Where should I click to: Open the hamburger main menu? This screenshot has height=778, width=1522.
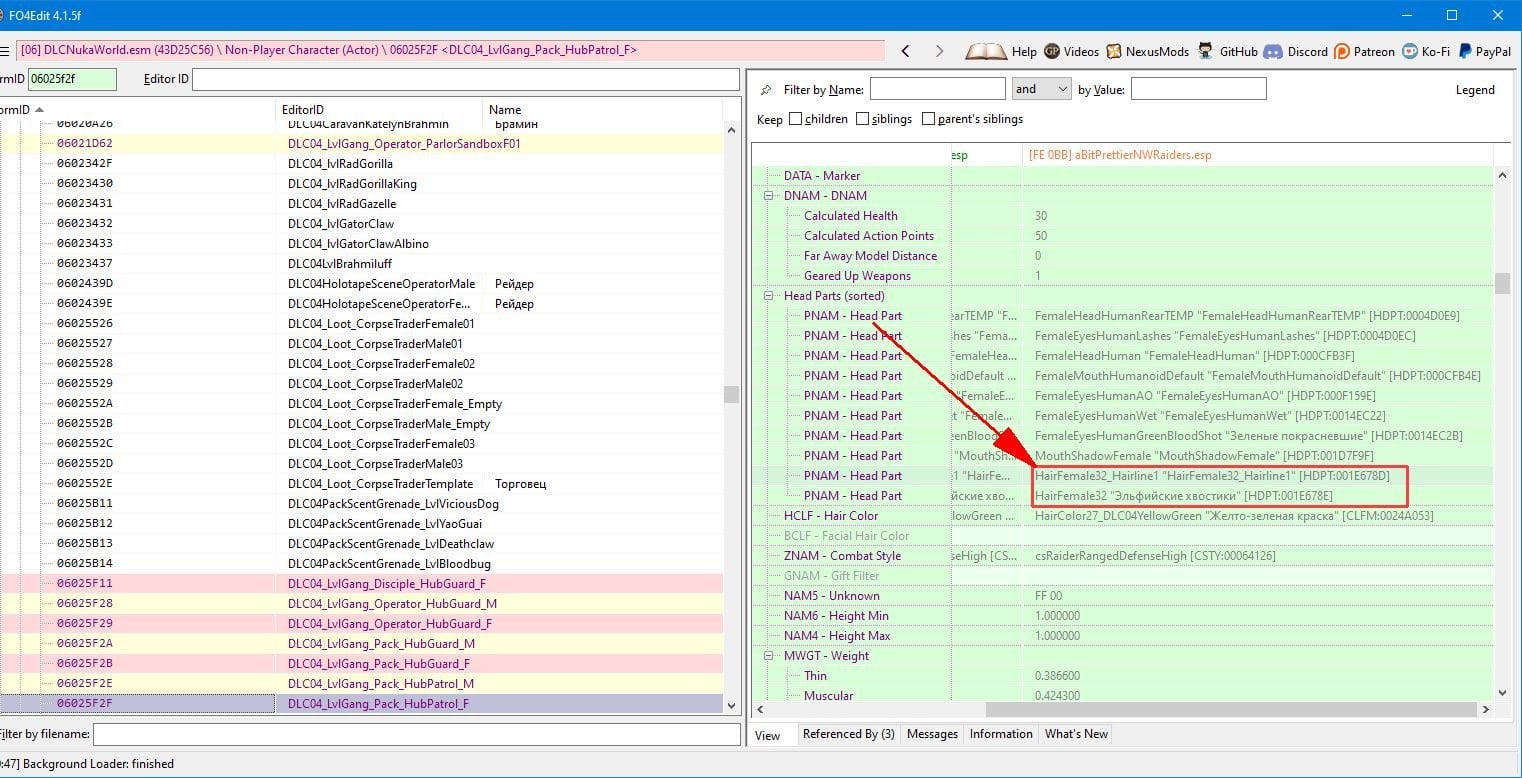4,51
